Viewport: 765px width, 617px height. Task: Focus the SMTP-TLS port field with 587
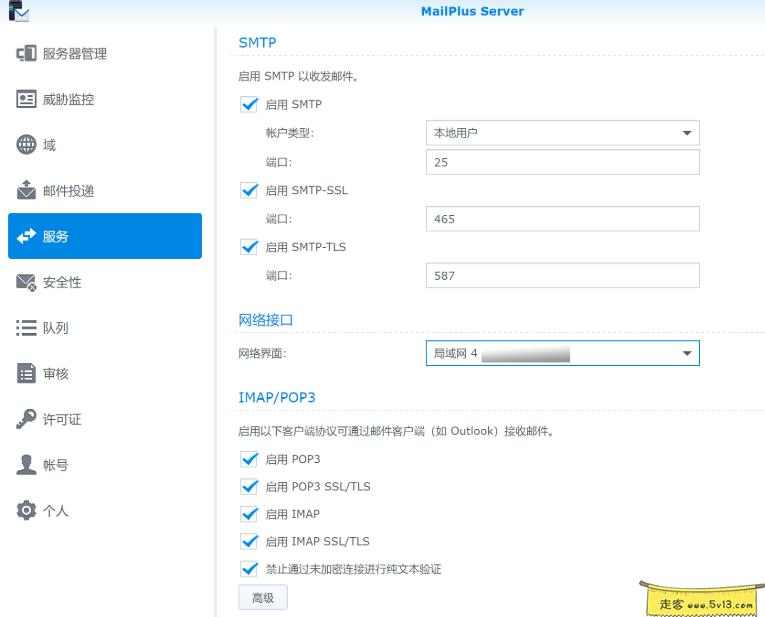pos(561,275)
